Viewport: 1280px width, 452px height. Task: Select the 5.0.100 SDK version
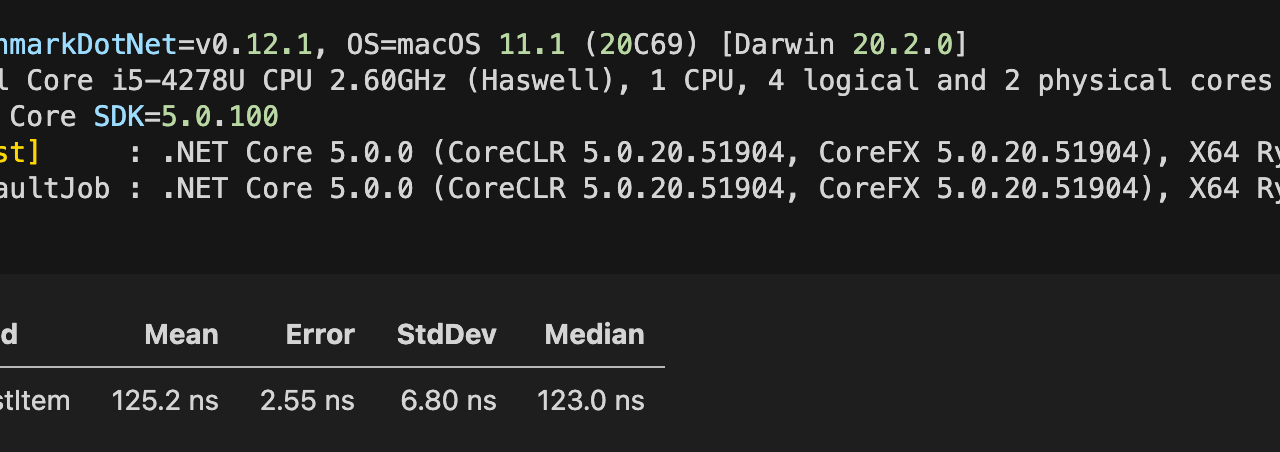tap(220, 117)
